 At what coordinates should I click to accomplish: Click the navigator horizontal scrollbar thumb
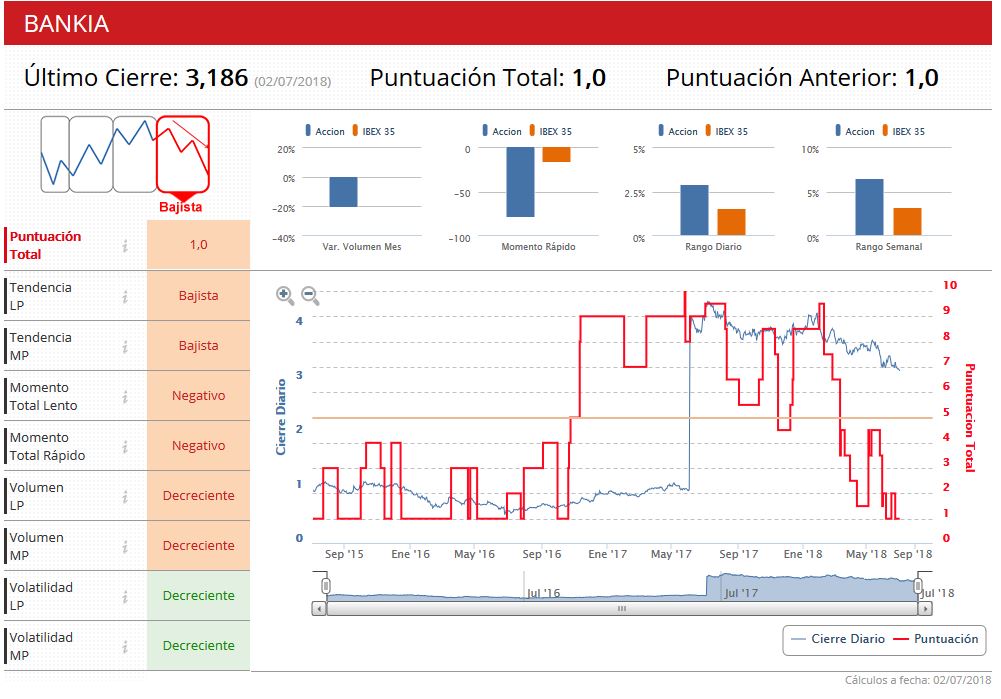(622, 609)
